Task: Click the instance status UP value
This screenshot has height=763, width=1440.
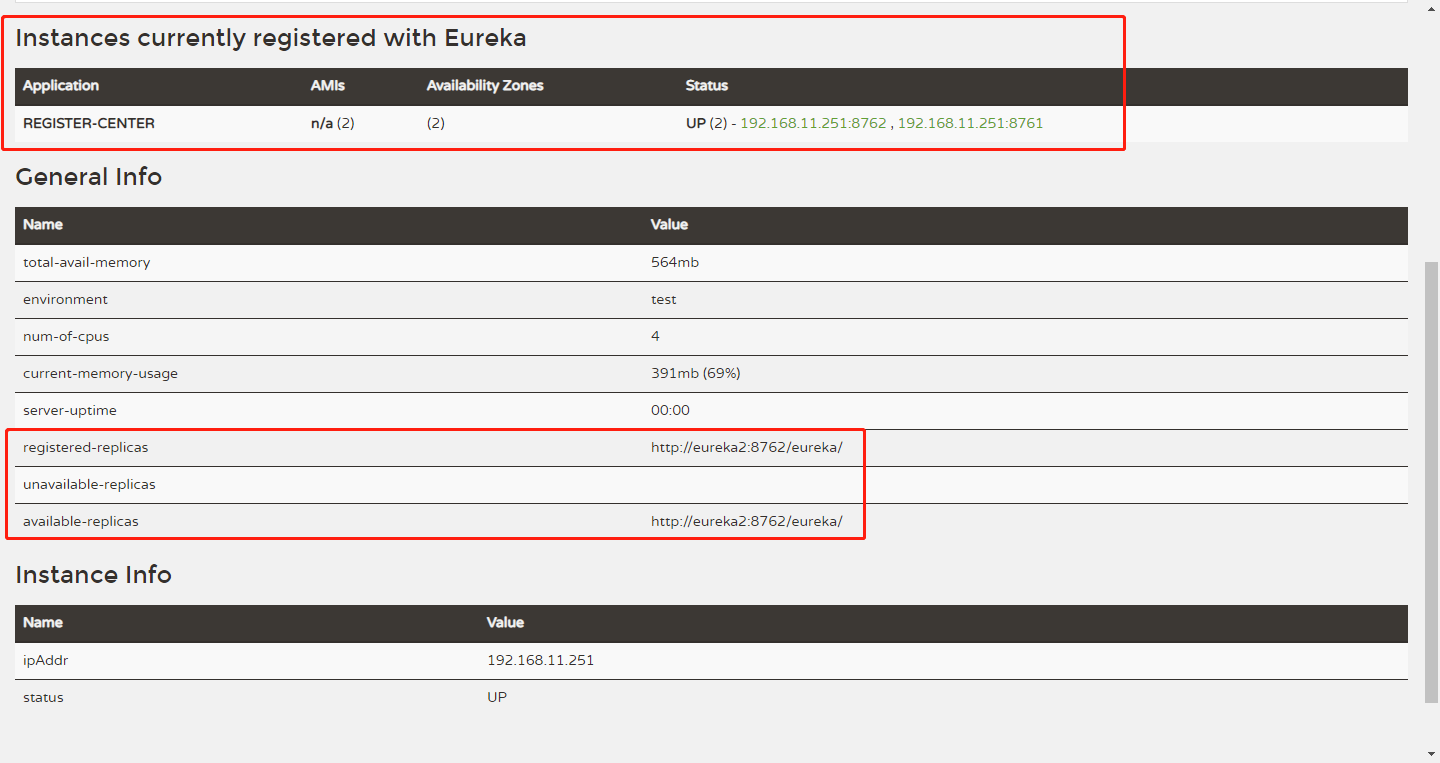Action: (497, 698)
